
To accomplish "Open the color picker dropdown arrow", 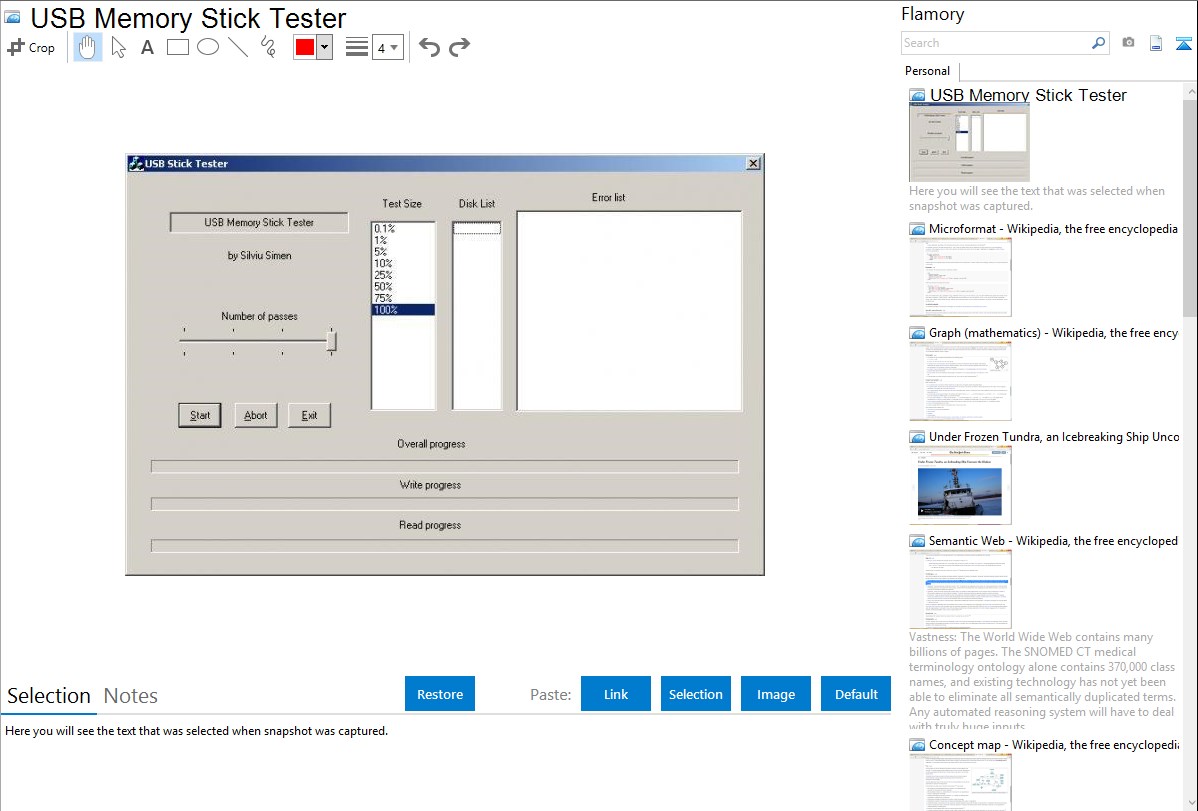I will tap(324, 47).
